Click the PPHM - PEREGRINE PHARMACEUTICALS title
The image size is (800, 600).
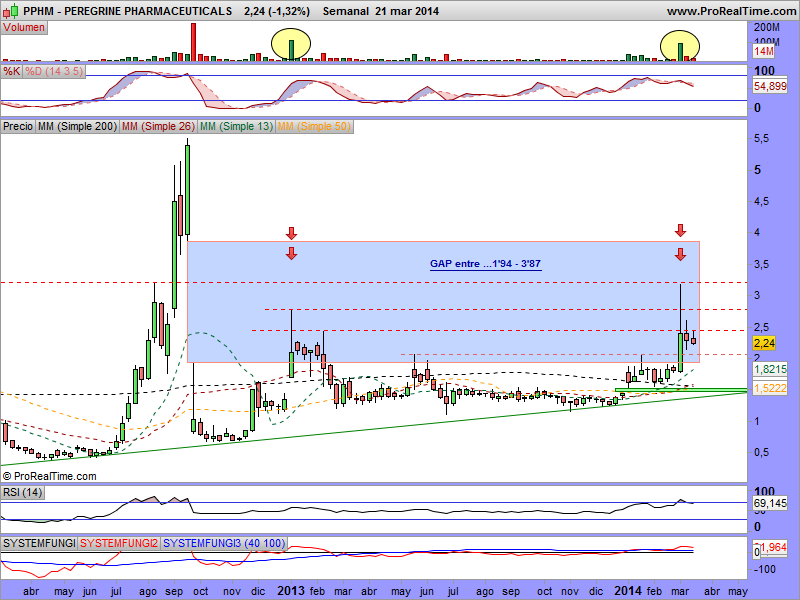click(x=128, y=11)
